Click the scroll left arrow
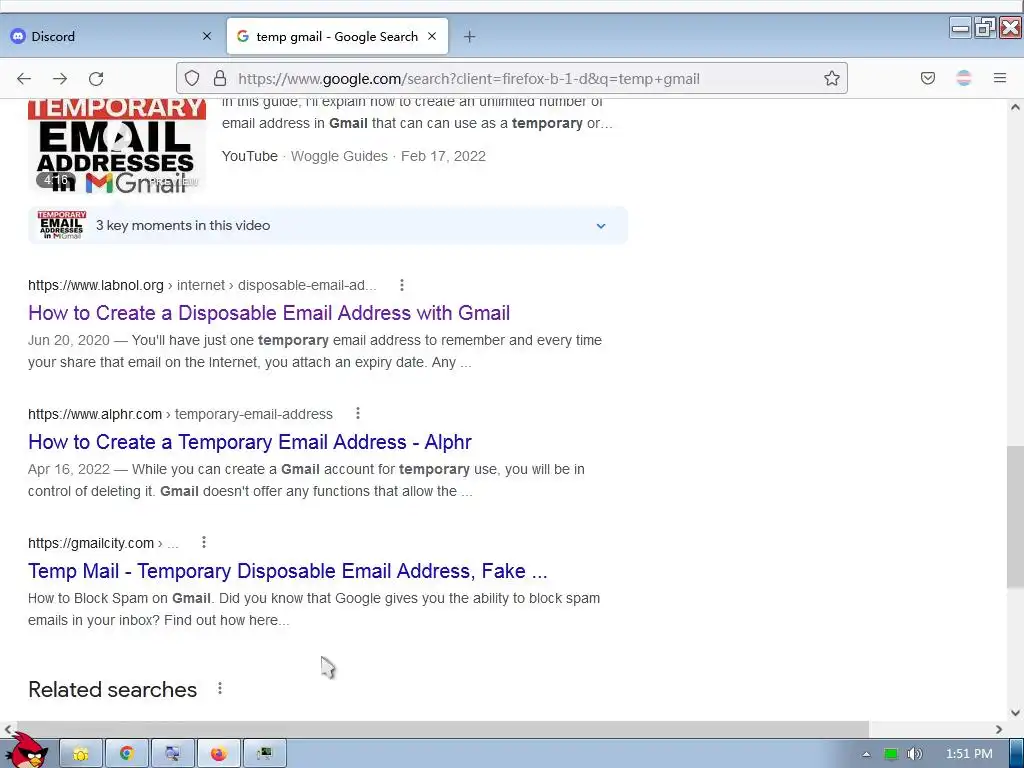 7,729
